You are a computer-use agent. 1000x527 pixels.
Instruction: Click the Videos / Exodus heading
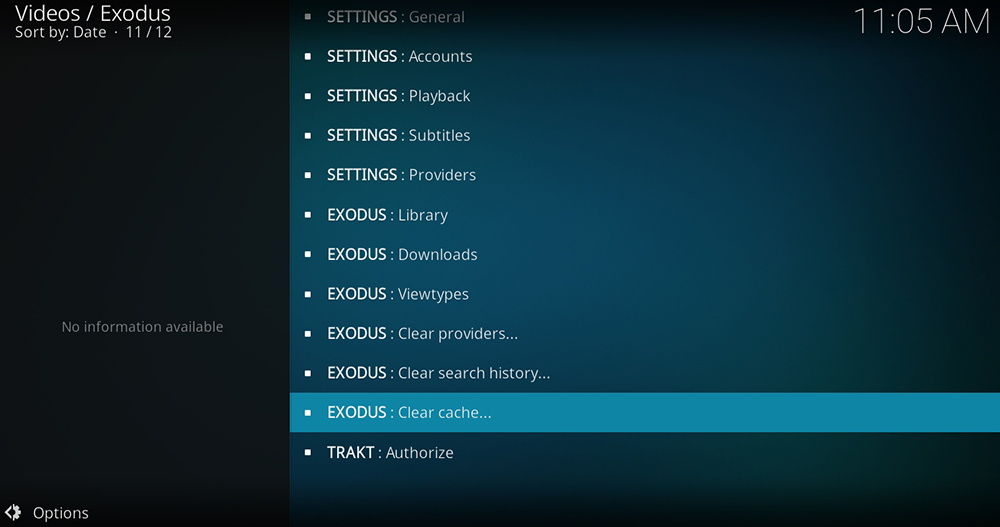[93, 13]
